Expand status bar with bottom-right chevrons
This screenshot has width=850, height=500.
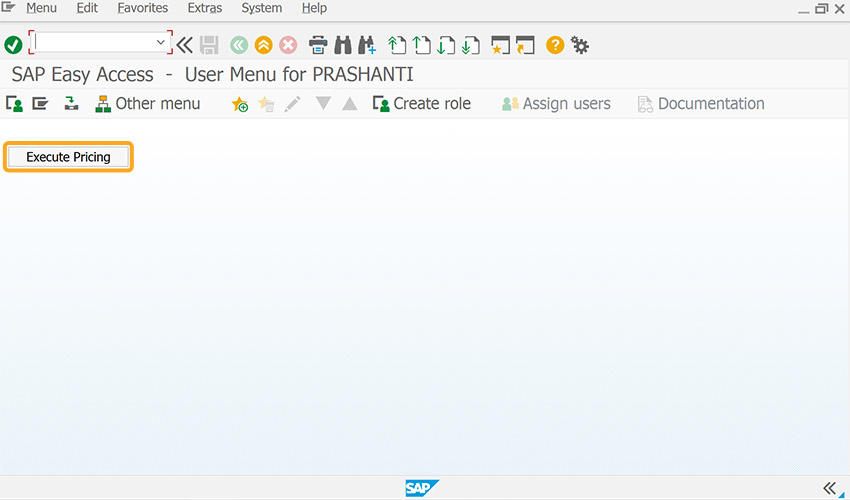(830, 488)
